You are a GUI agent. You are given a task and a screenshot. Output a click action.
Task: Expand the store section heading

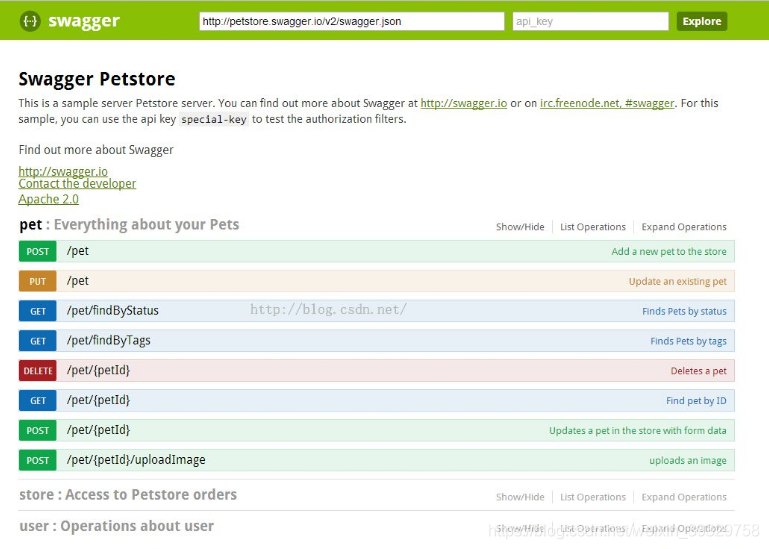(128, 495)
